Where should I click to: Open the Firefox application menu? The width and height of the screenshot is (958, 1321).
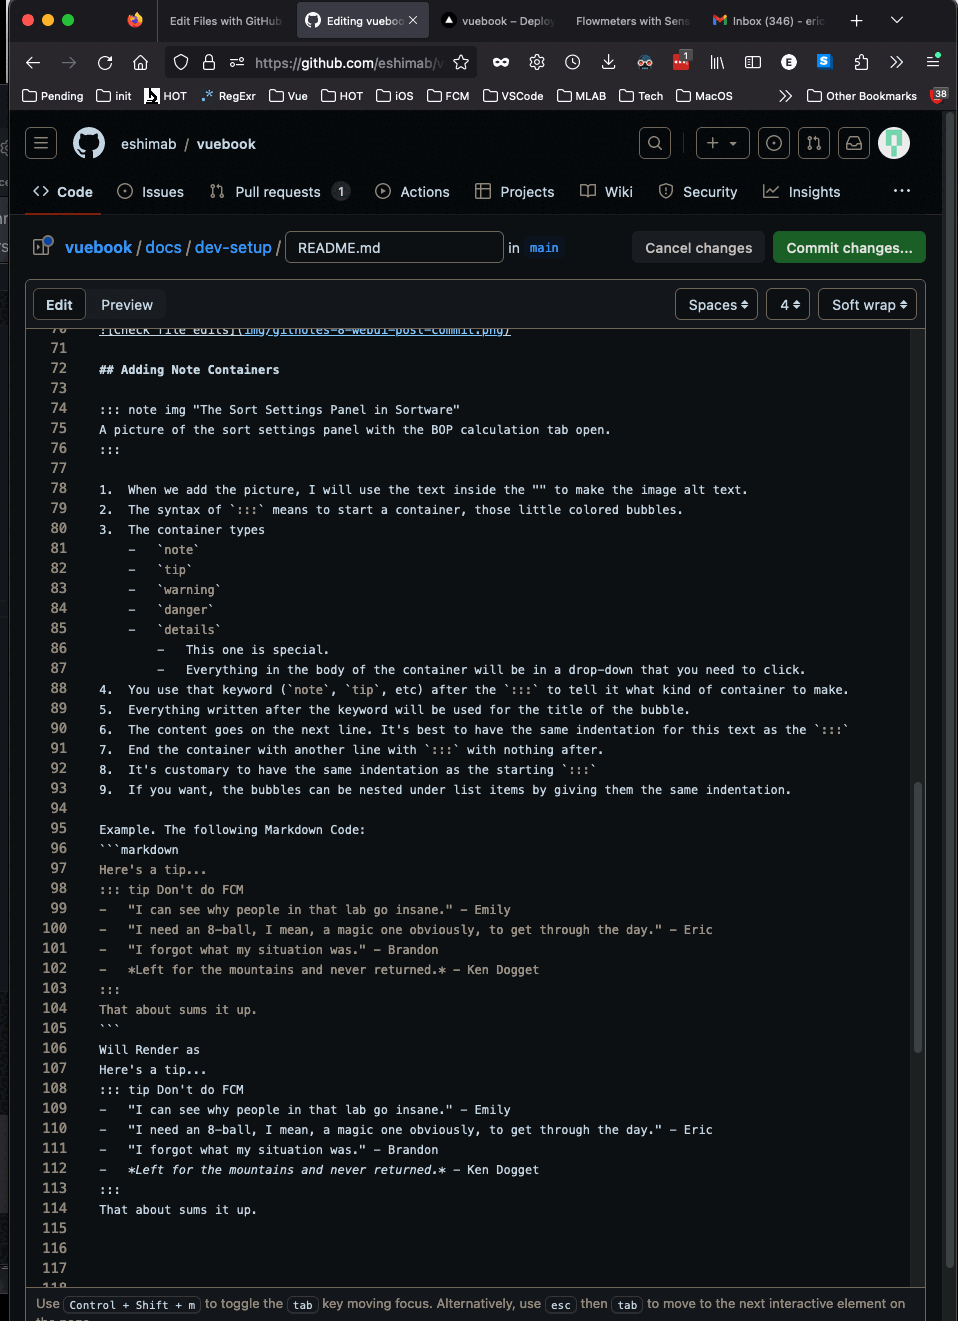[933, 62]
